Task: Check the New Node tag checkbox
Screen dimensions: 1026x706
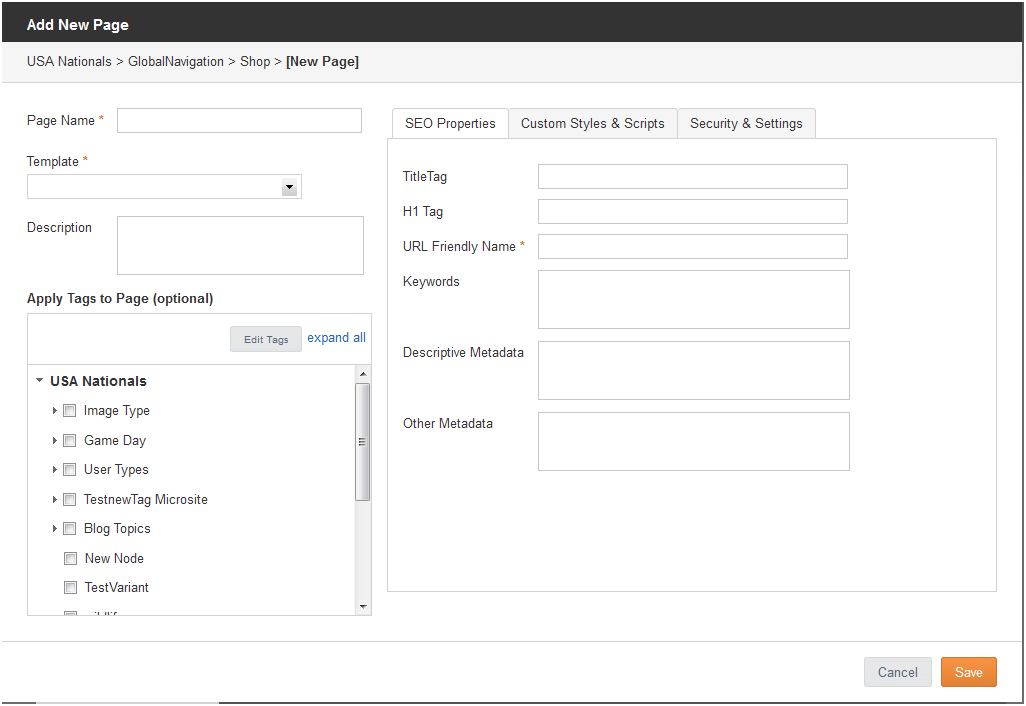Action: tap(70, 558)
